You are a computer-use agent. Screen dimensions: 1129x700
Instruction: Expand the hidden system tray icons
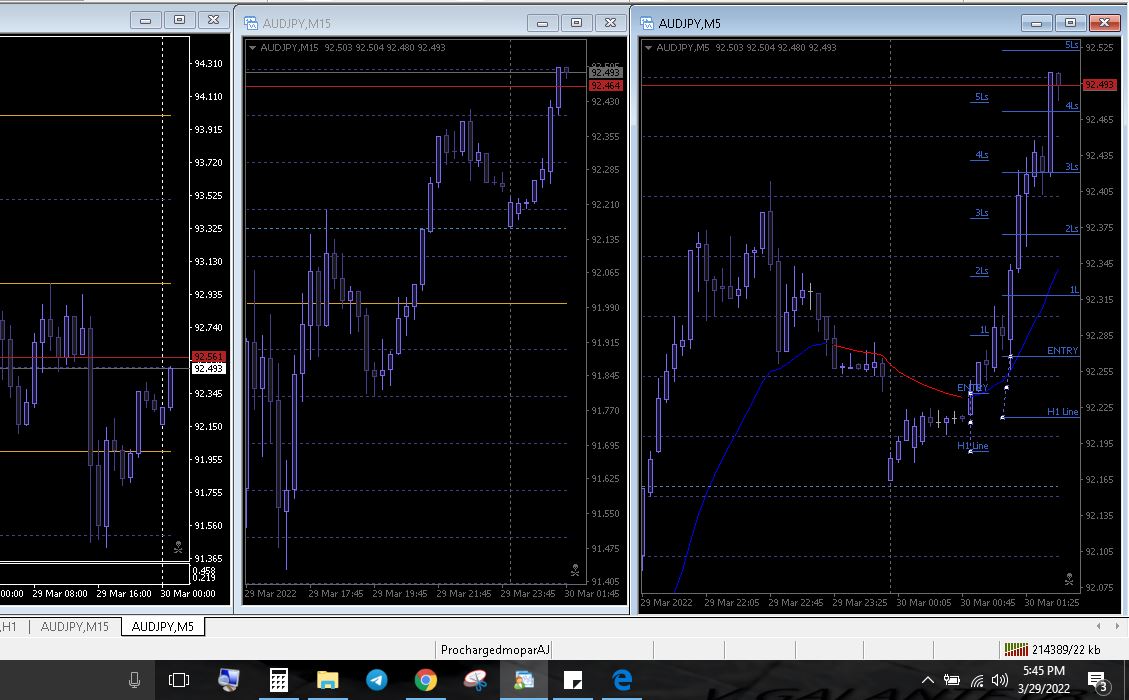click(928, 680)
